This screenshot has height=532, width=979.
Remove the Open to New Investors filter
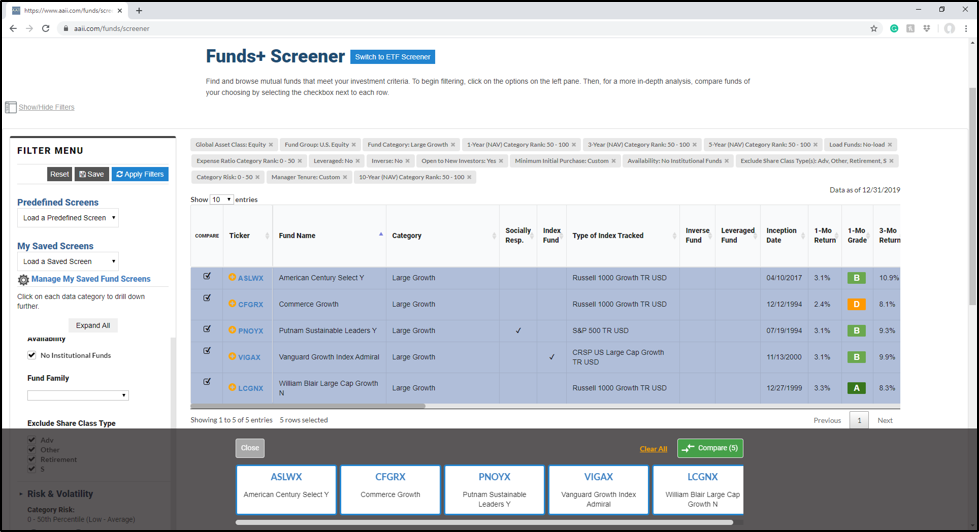click(x=501, y=161)
